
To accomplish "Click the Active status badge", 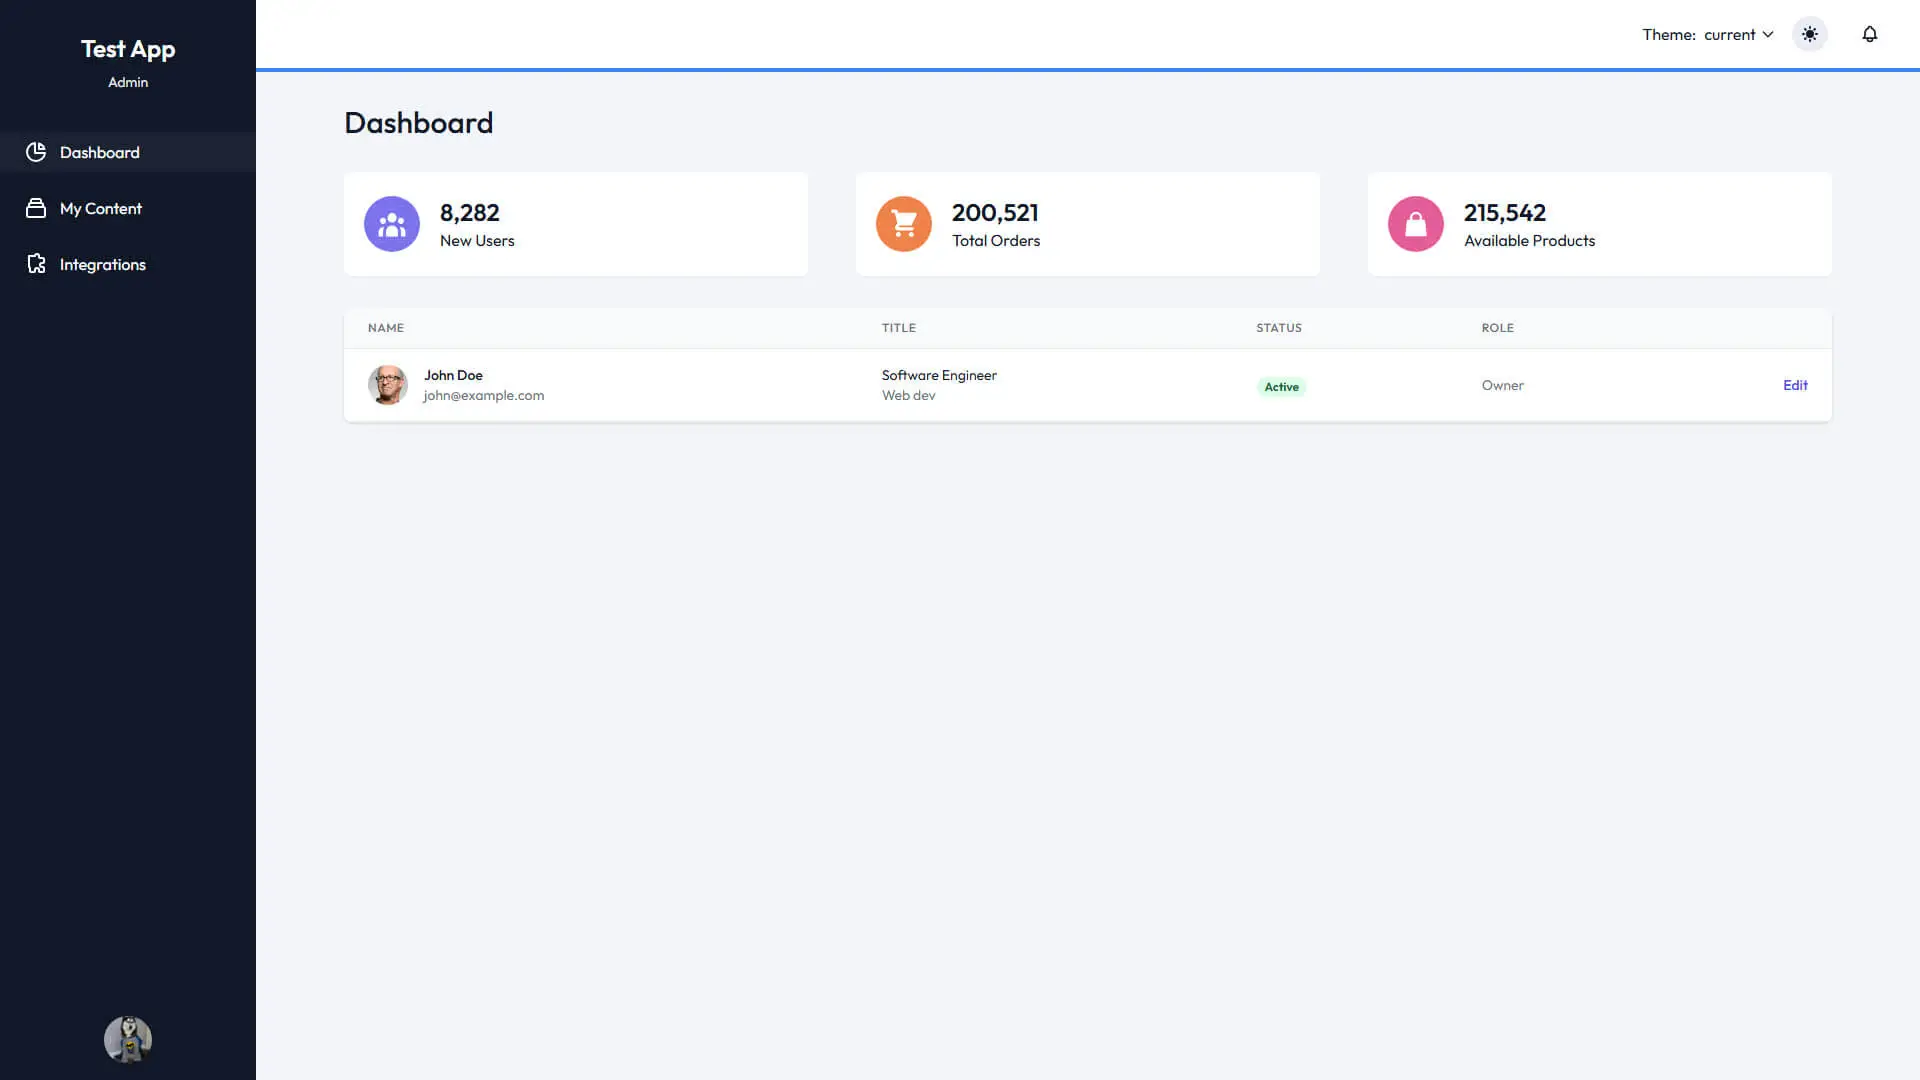I will [1281, 386].
